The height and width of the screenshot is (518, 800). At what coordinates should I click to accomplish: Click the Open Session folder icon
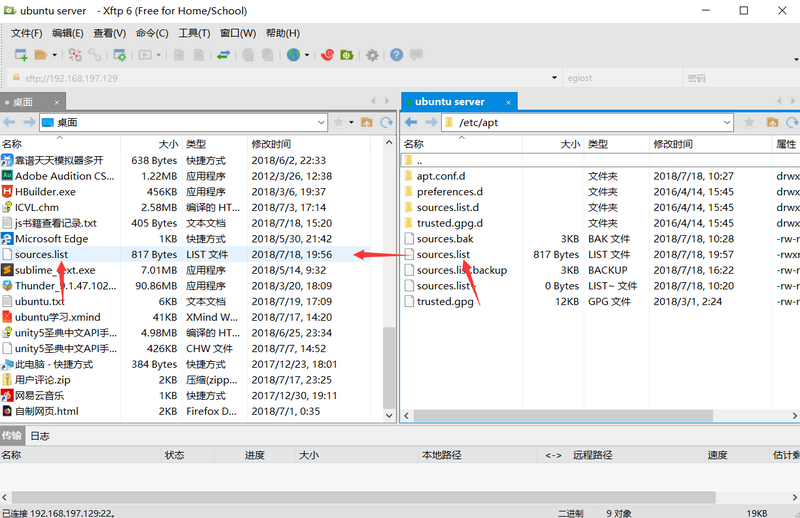[x=41, y=55]
